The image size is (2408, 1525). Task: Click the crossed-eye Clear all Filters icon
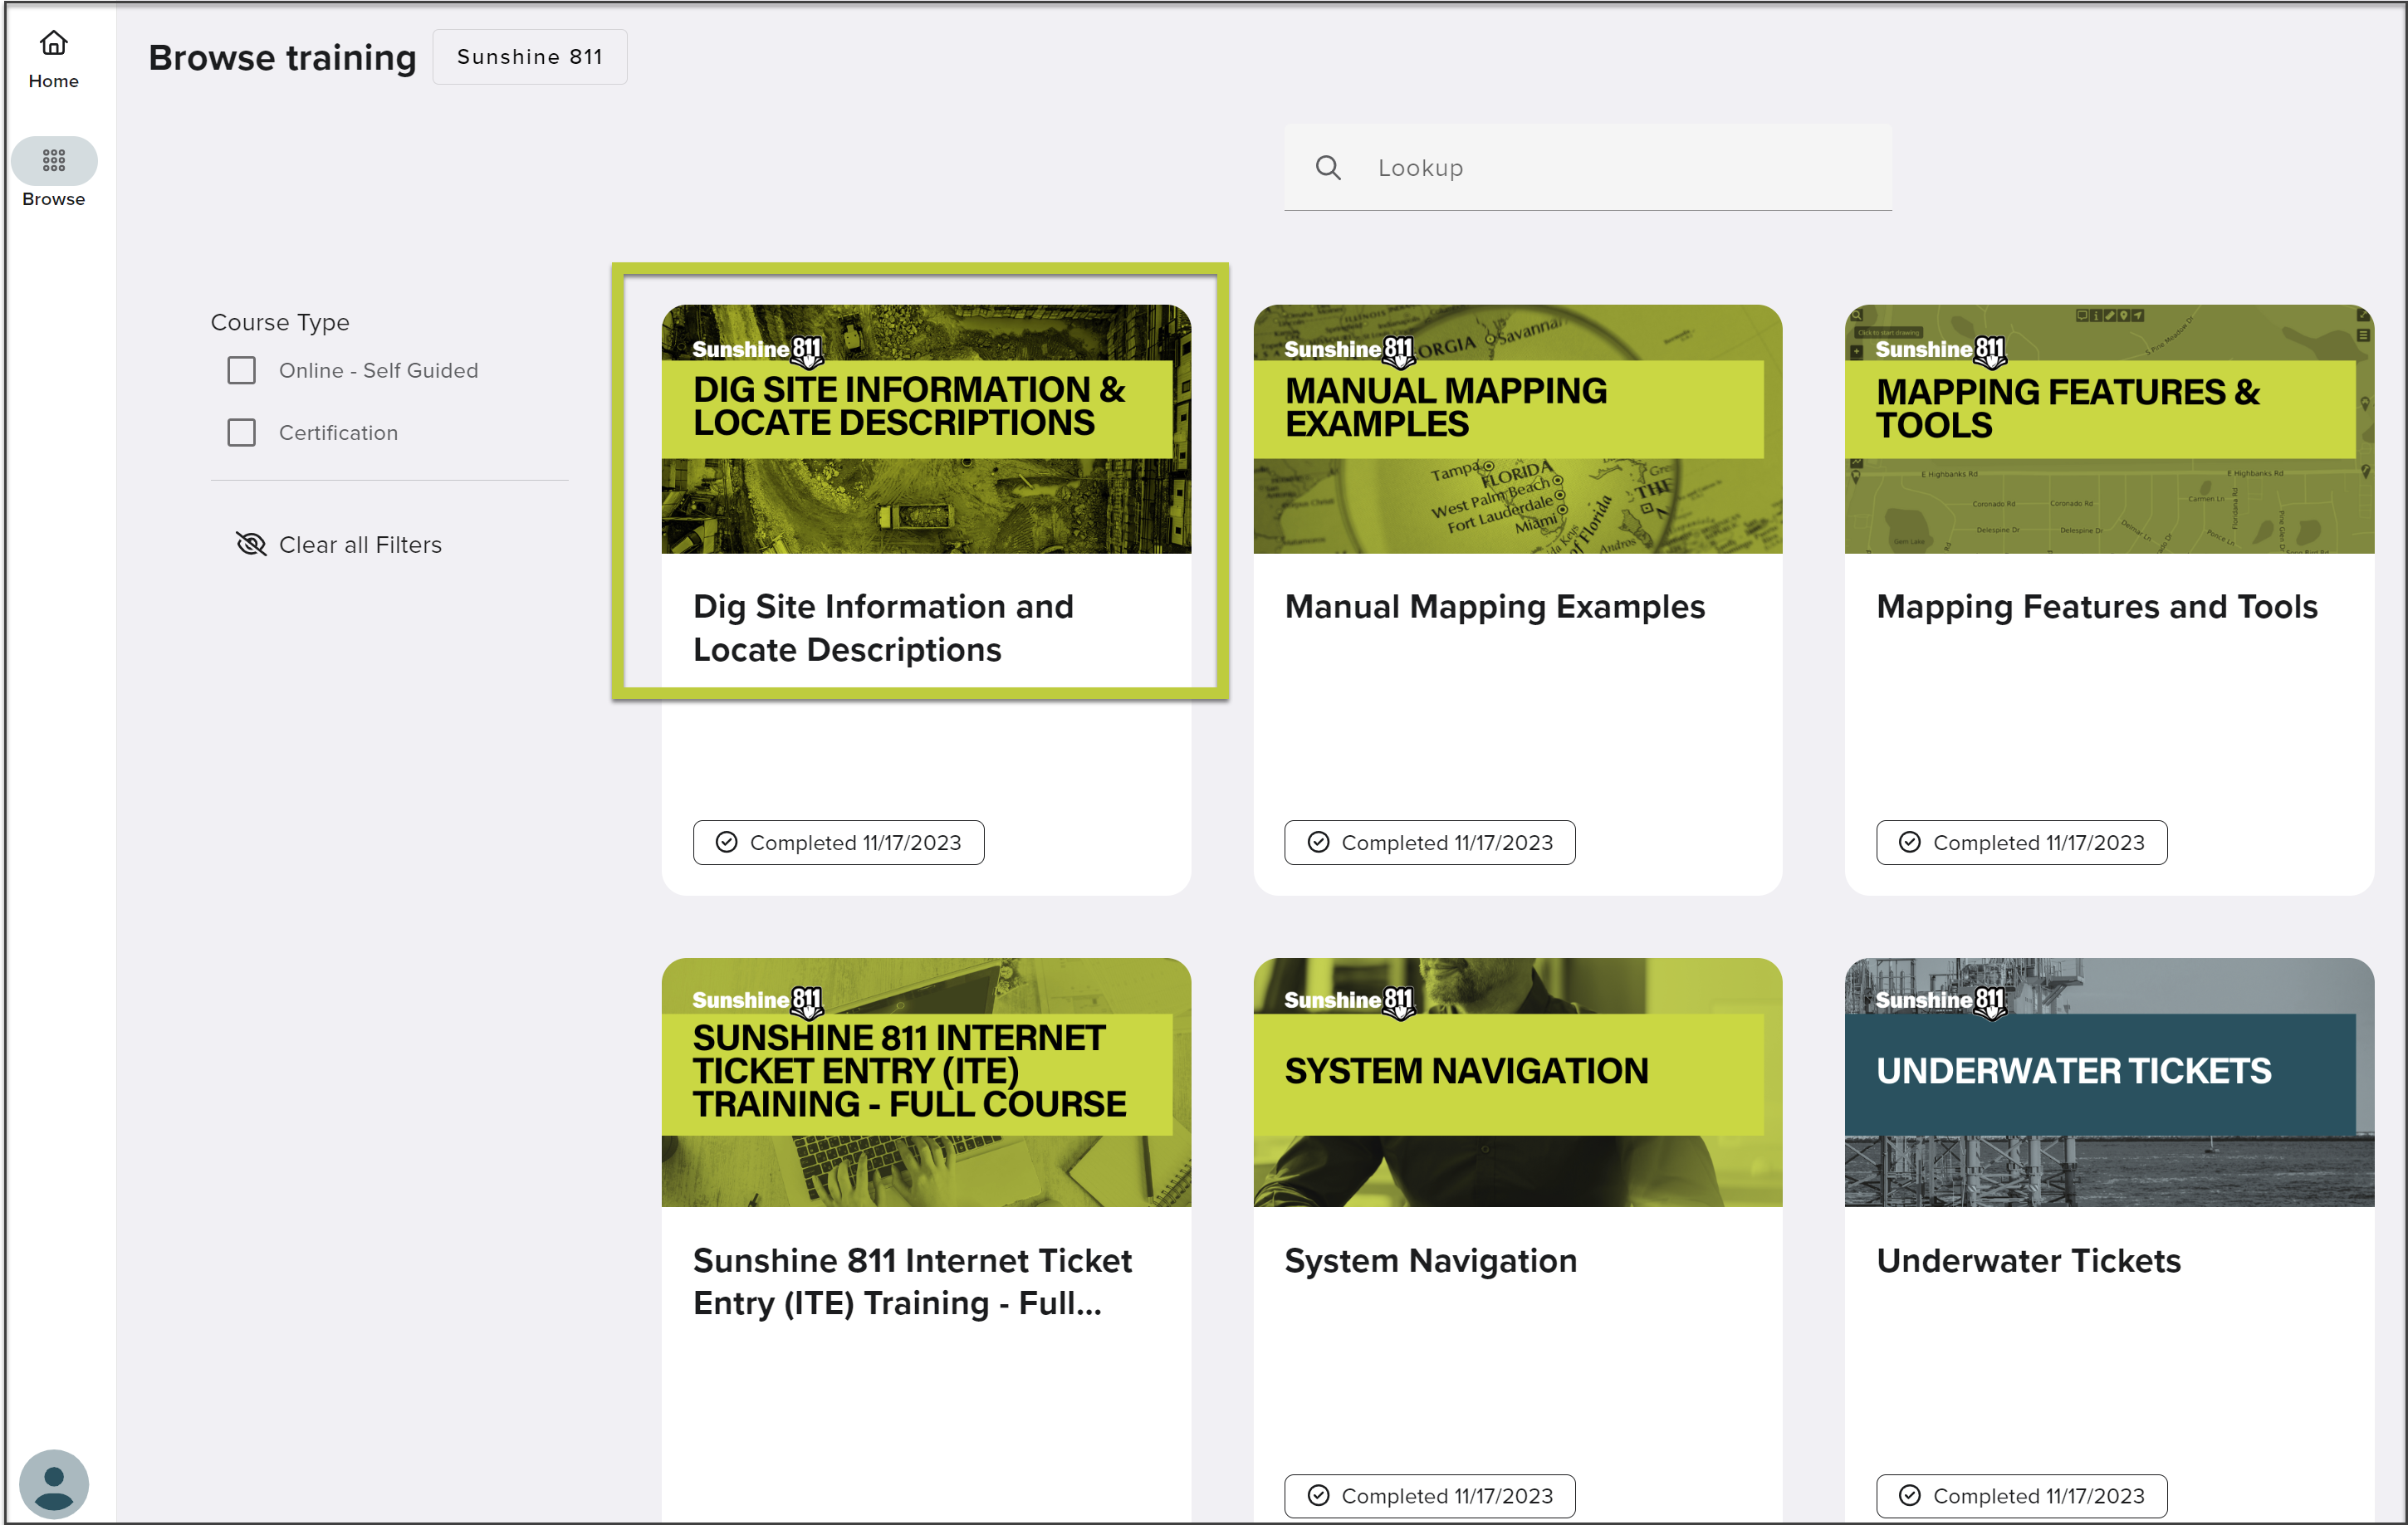[x=250, y=544]
